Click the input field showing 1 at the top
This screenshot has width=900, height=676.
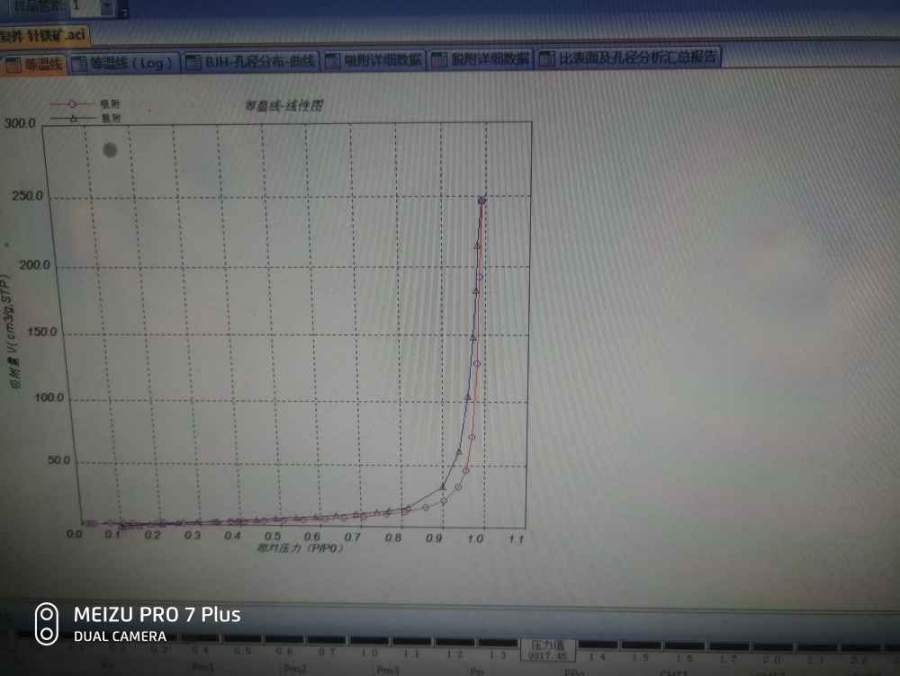click(86, 7)
